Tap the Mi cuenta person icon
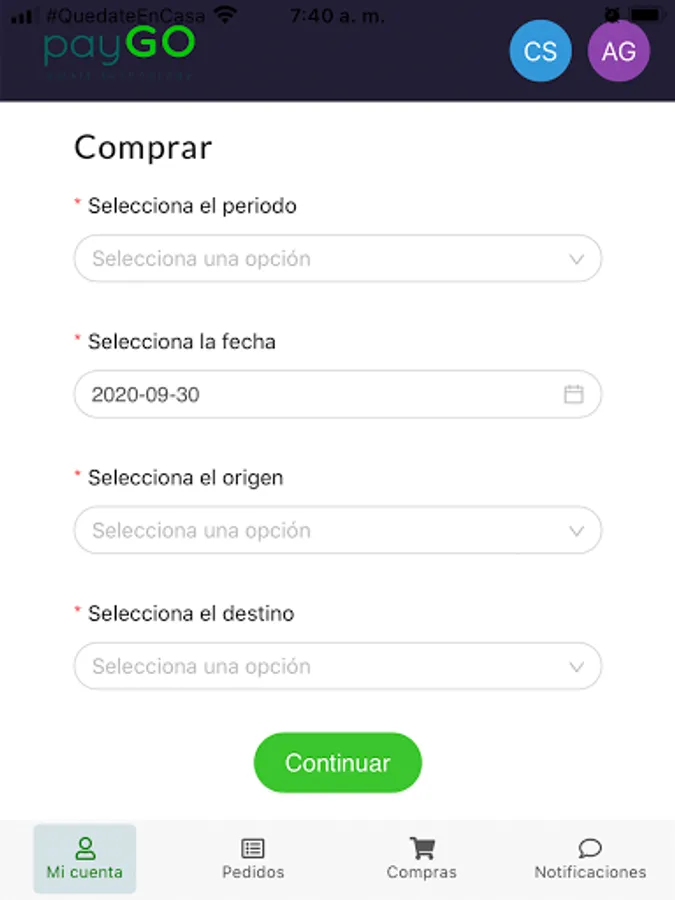Image resolution: width=675 pixels, height=900 pixels. [x=85, y=848]
